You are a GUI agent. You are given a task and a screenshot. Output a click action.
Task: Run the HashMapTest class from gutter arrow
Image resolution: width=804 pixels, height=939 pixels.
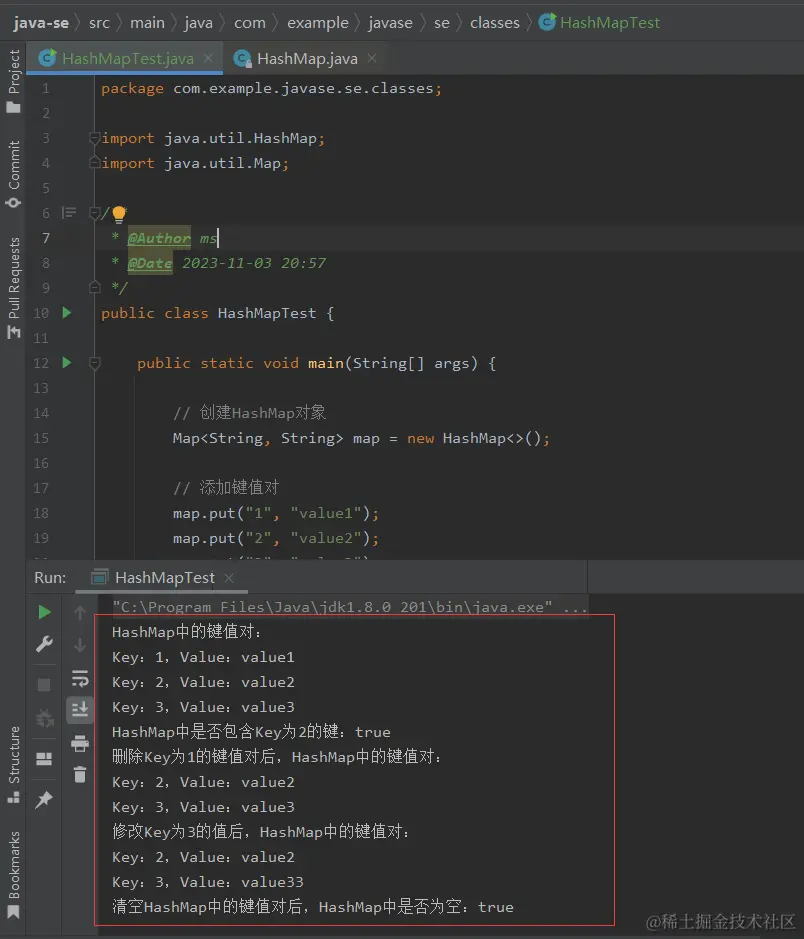(66, 313)
